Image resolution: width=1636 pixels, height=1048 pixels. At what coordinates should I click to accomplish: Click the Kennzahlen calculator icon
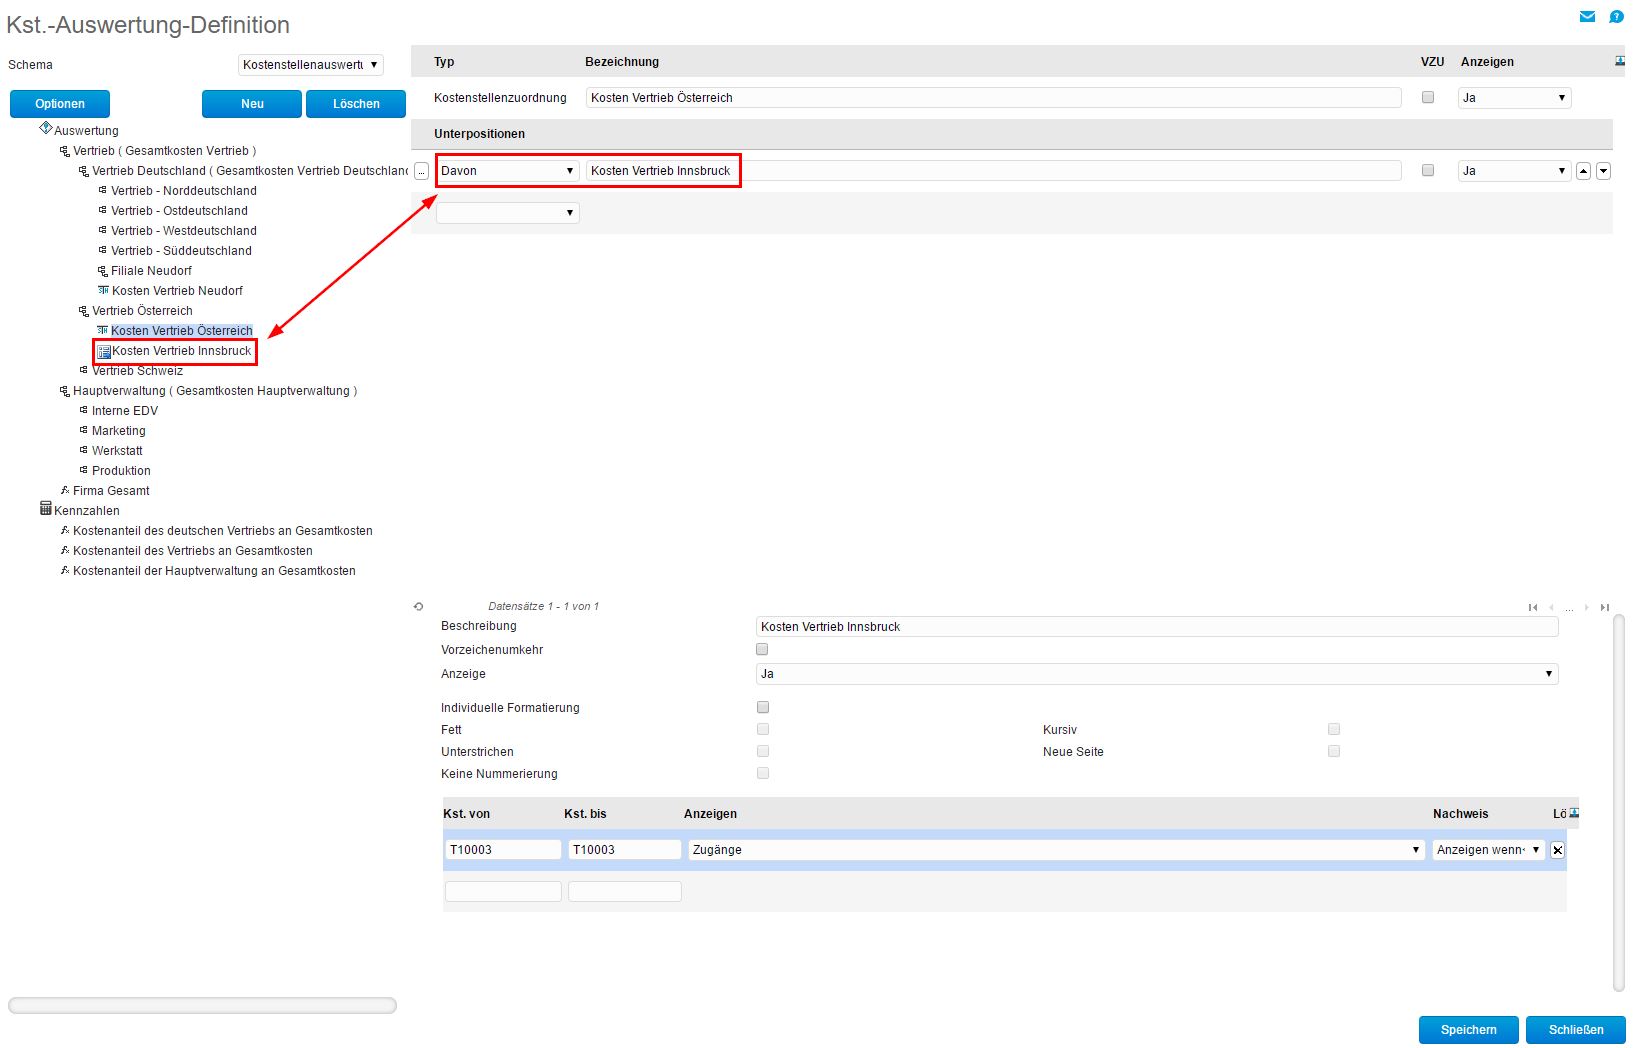(x=45, y=509)
